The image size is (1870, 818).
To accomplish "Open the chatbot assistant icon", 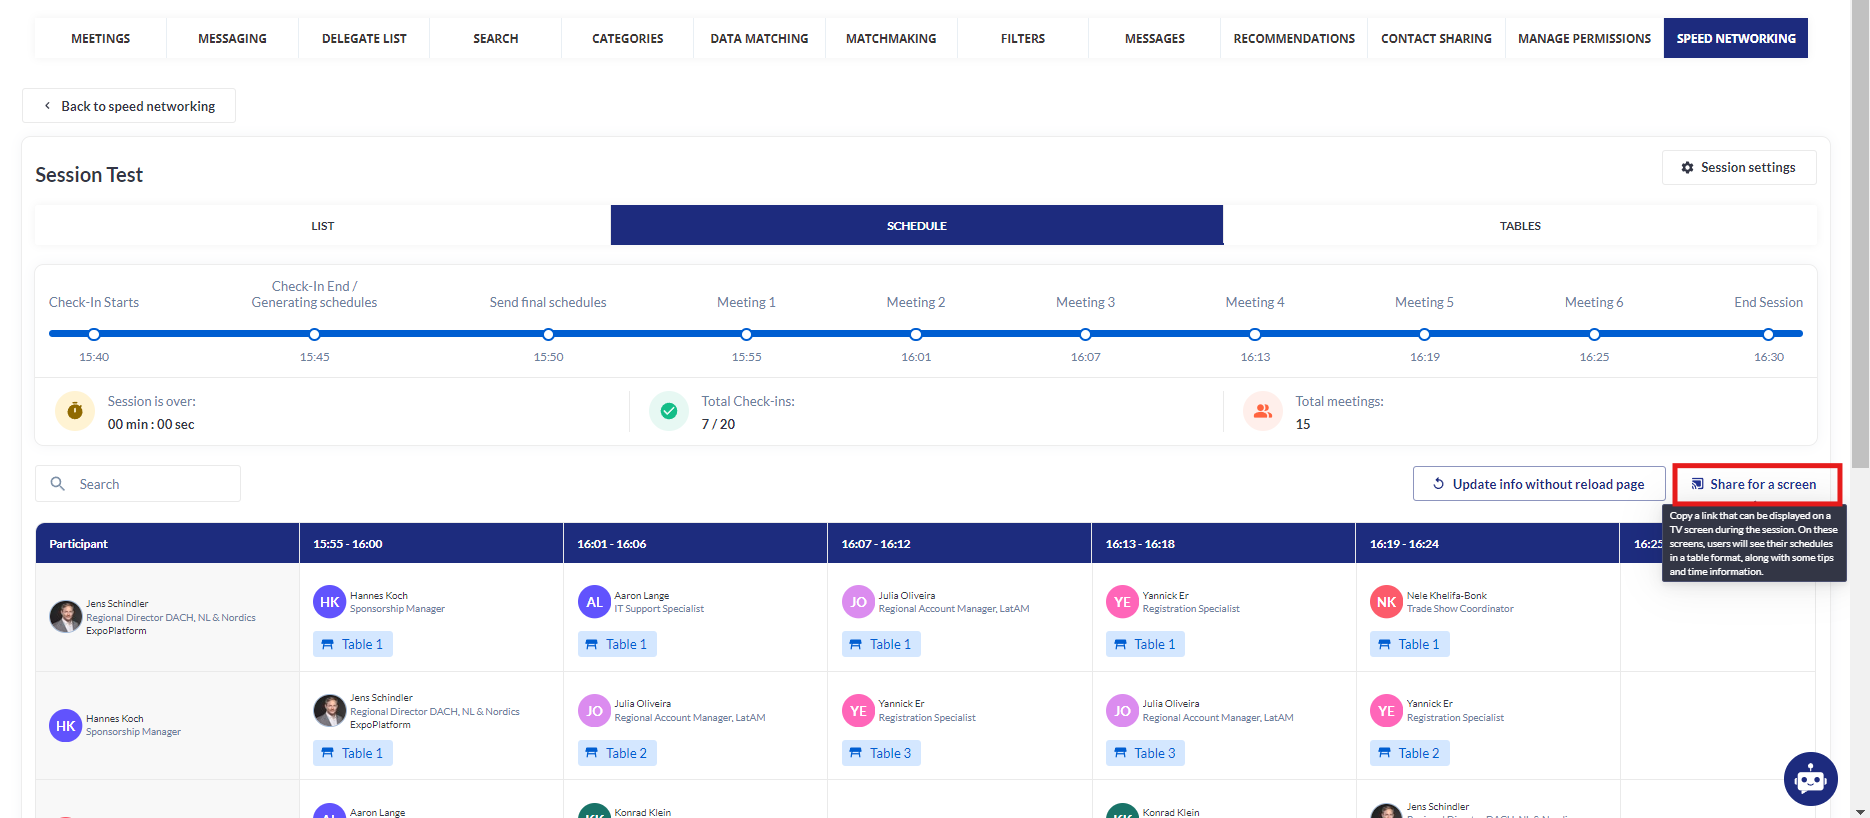I will 1810,779.
